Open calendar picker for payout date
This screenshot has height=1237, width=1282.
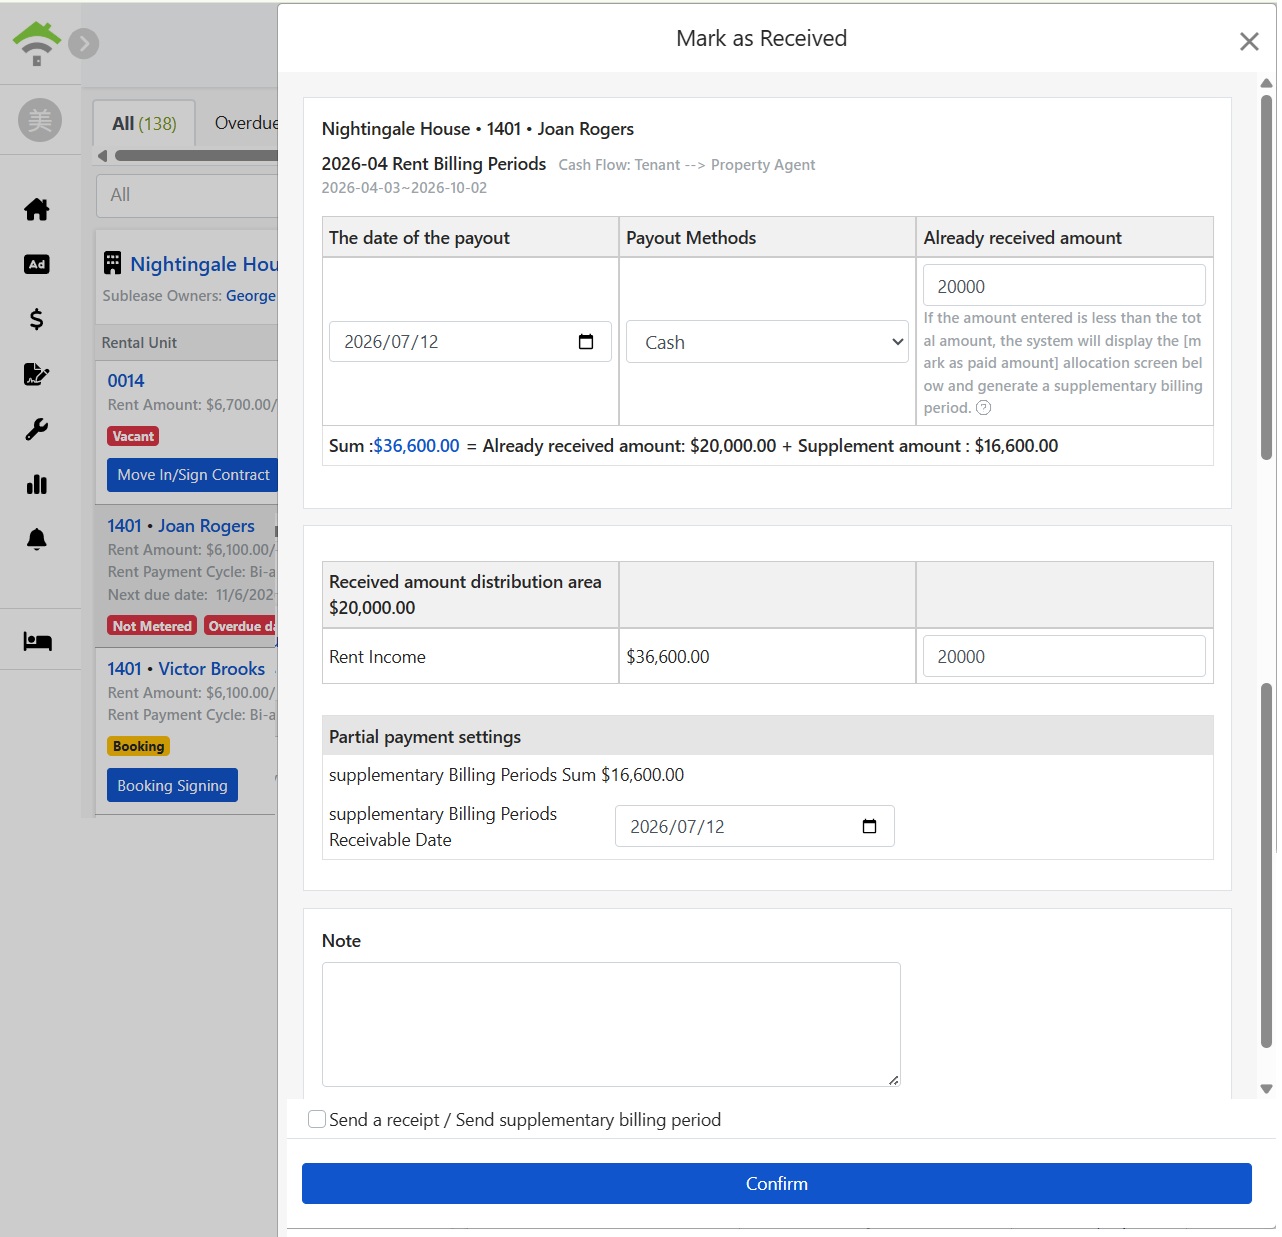click(x=586, y=342)
